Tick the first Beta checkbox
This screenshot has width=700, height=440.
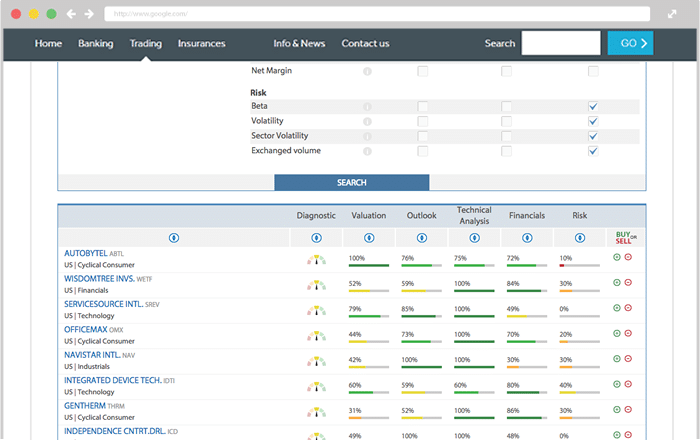[x=422, y=106]
